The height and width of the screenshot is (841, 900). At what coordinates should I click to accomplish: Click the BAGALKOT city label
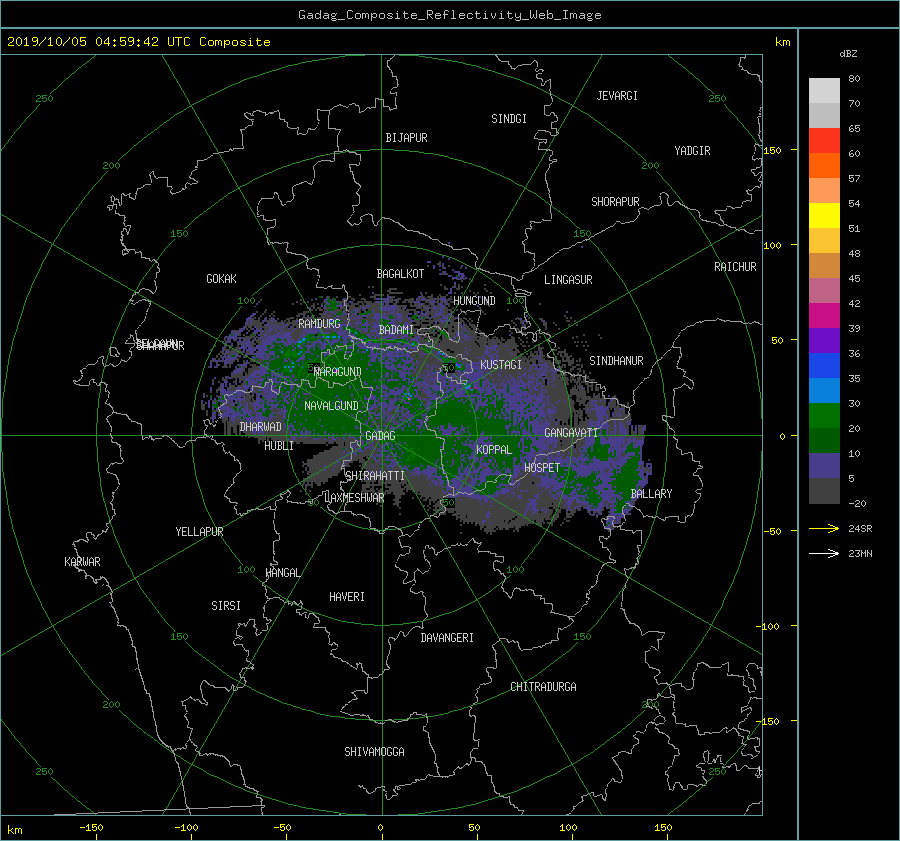pos(400,274)
